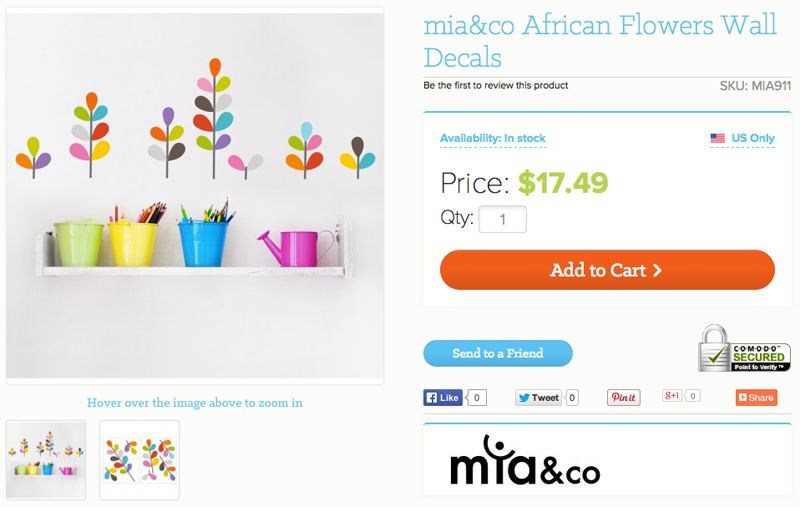Click the US Only shipping link

coord(753,138)
